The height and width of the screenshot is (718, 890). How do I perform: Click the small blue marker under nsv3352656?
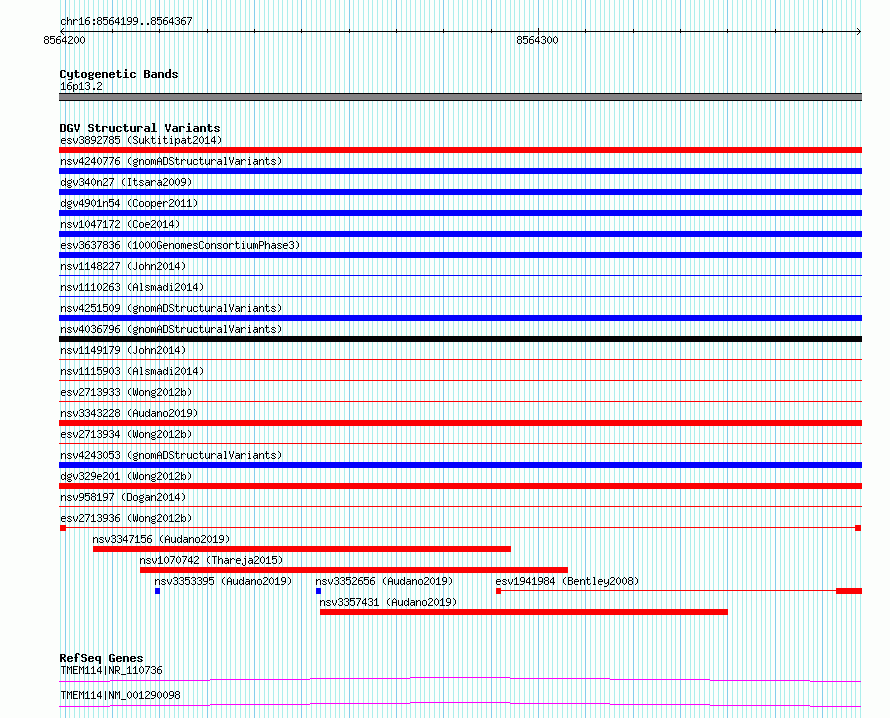pos(318,591)
